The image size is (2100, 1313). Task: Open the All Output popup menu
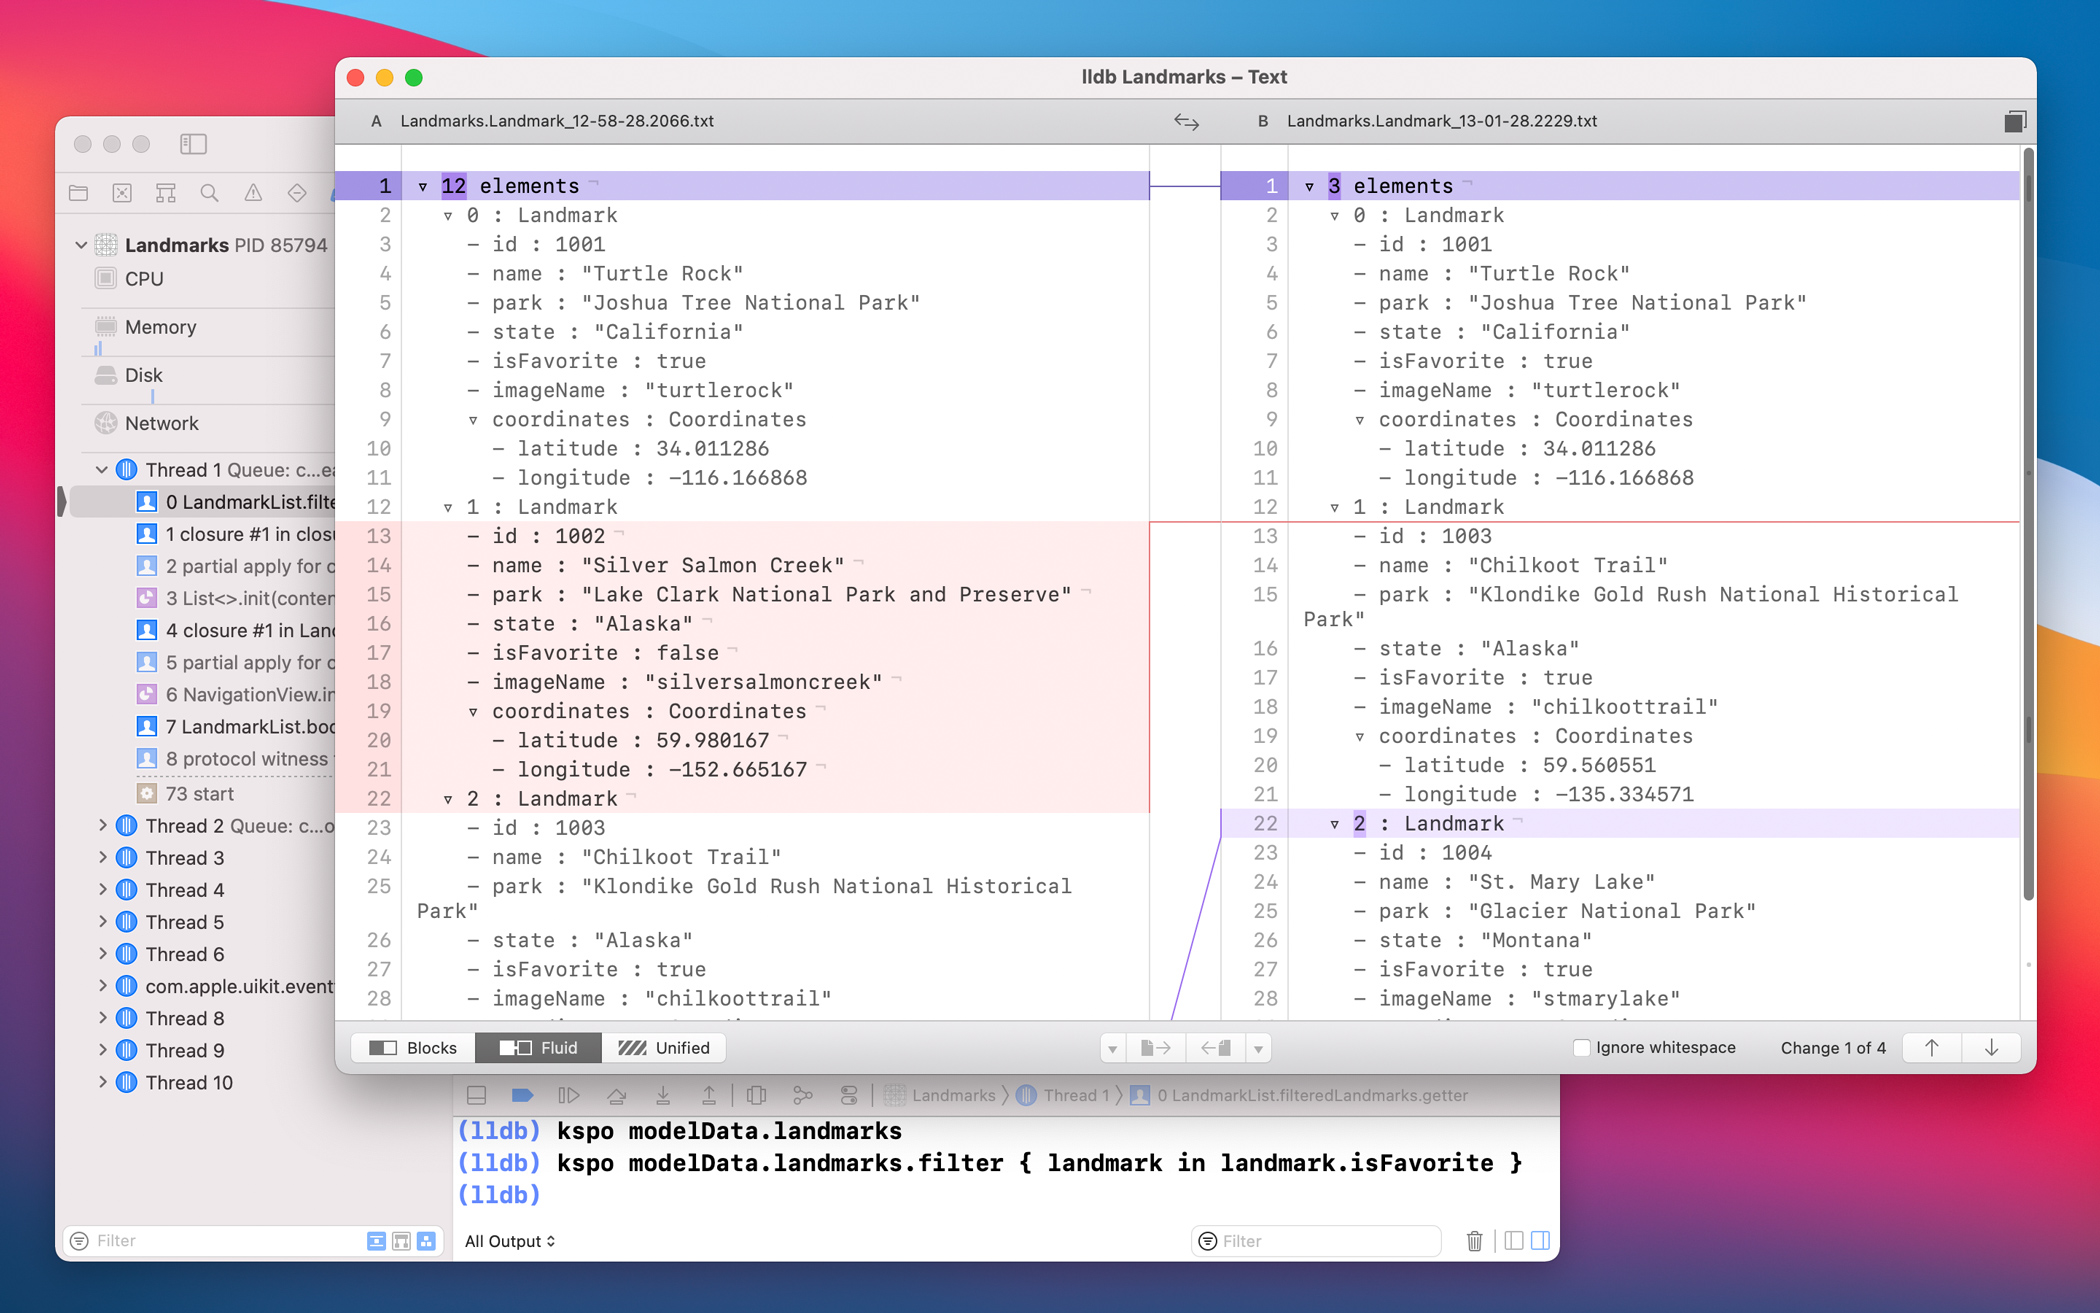point(510,1241)
